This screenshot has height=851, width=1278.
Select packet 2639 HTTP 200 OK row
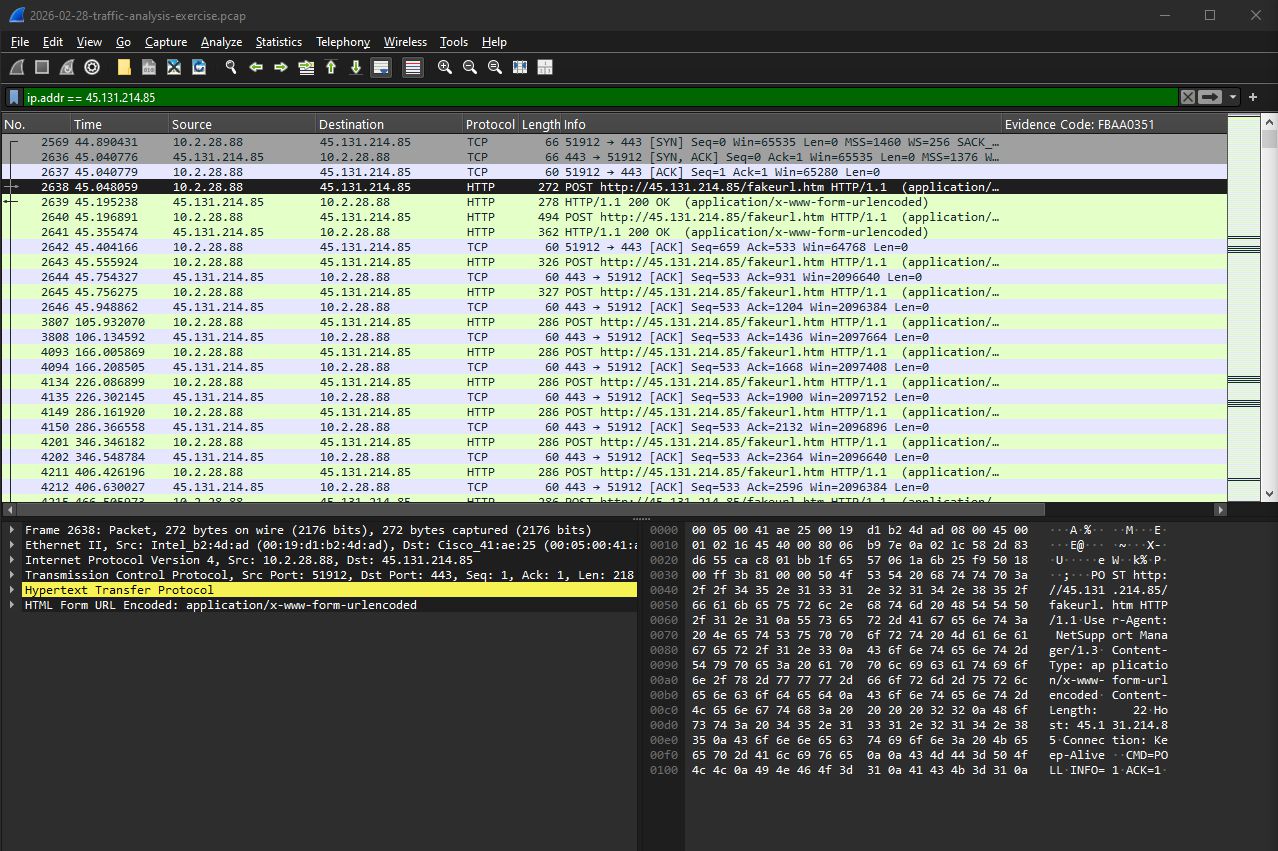pyautogui.click(x=614, y=202)
